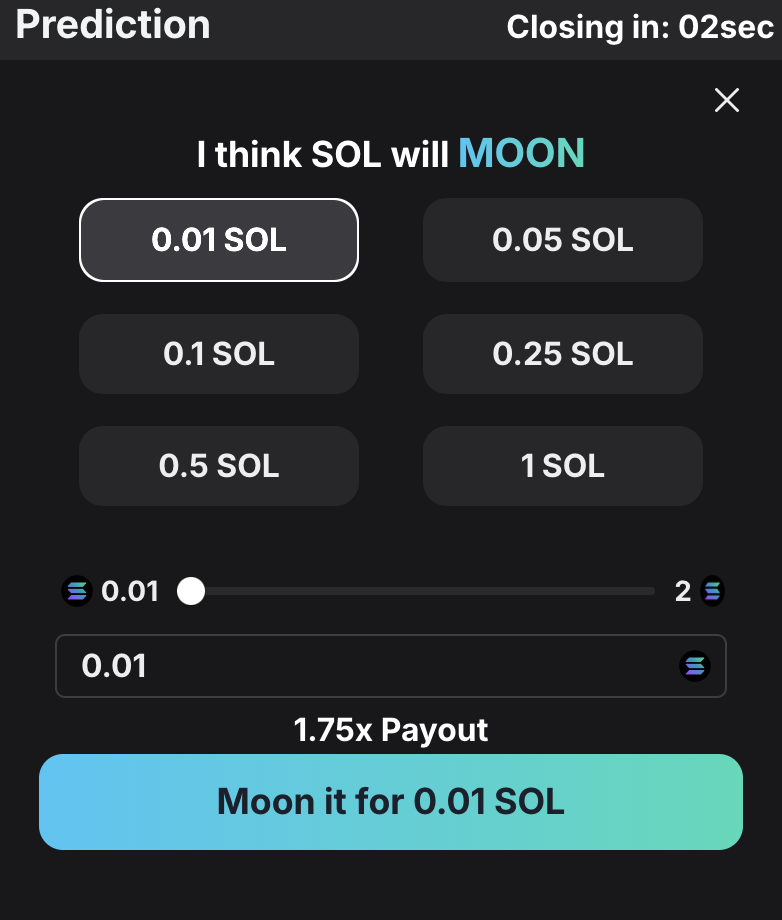This screenshot has width=782, height=920.
Task: Click the middle of the amount slider track
Action: pyautogui.click(x=420, y=592)
